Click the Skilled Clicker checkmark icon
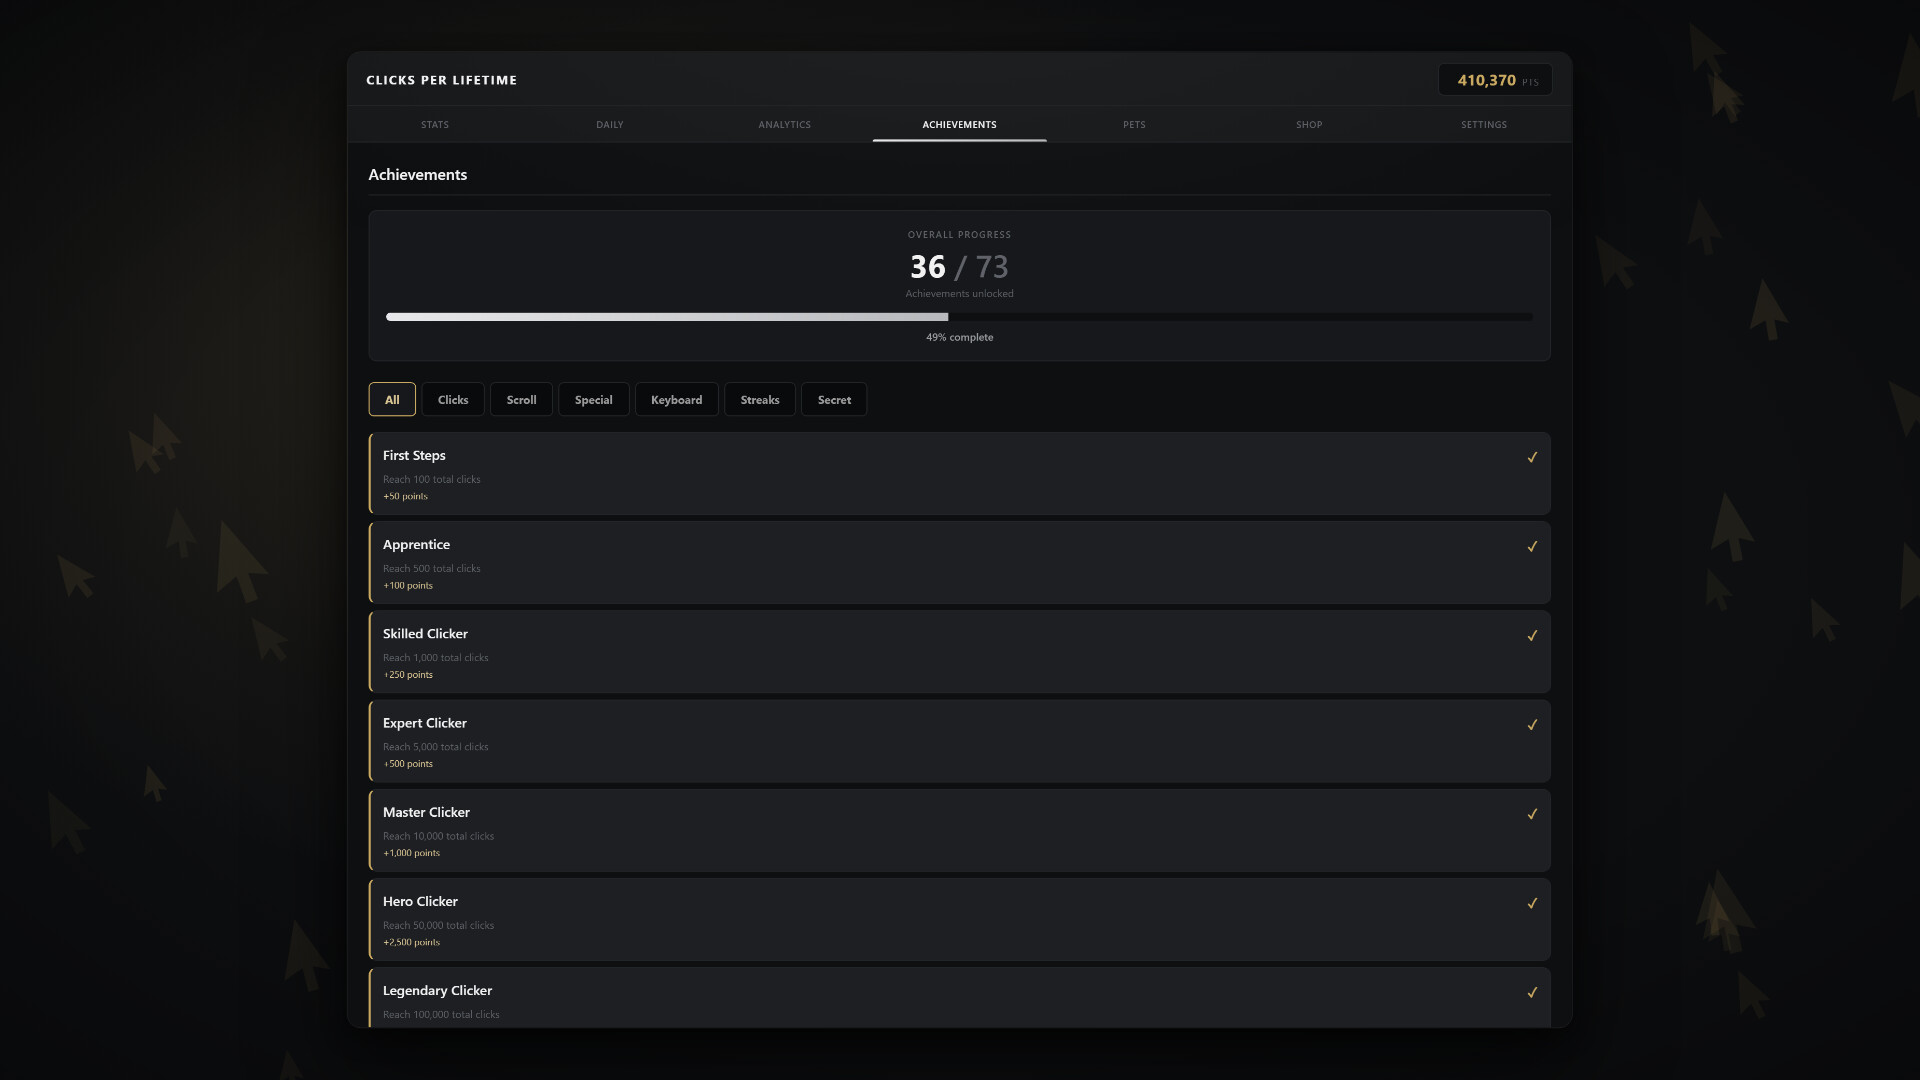 [1532, 635]
